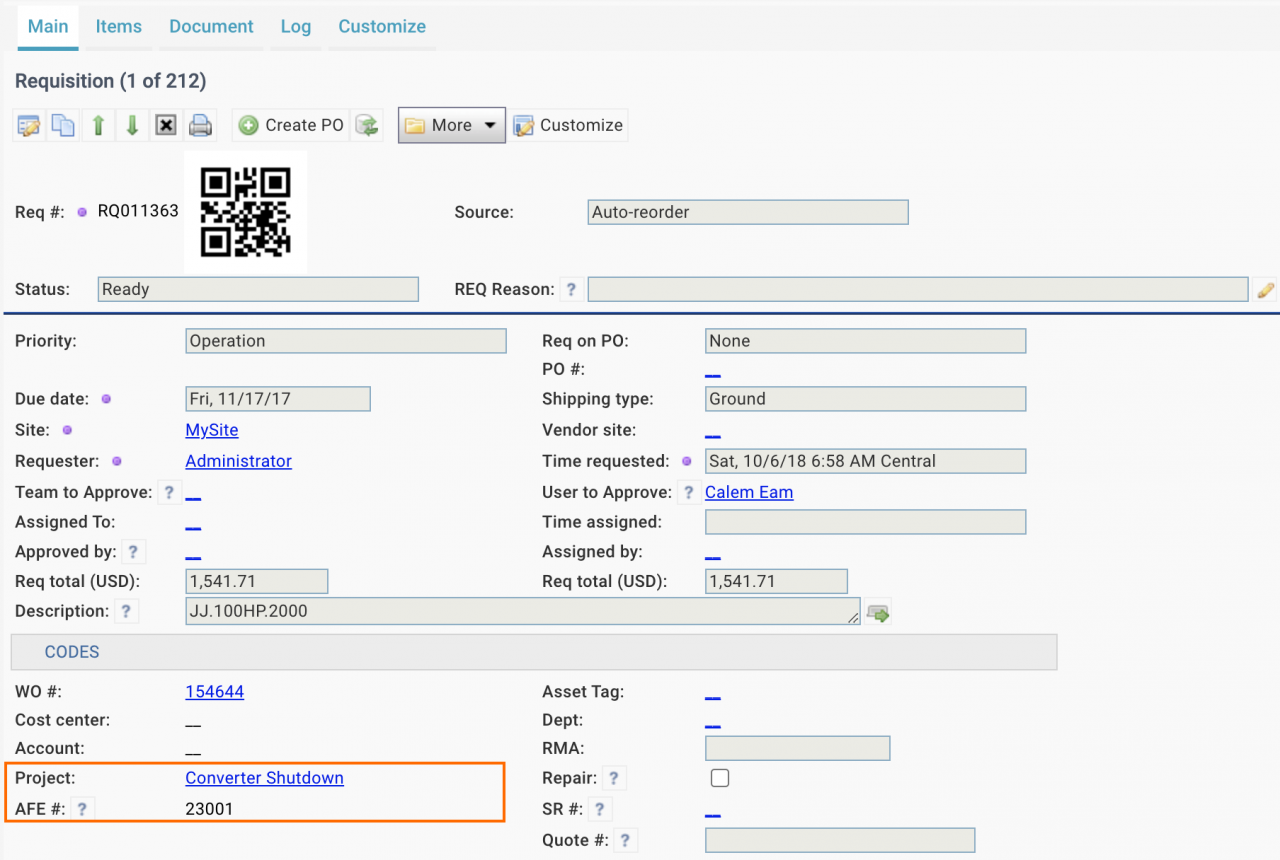1280x860 pixels.
Task: Switch to the Items tab
Action: [119, 26]
